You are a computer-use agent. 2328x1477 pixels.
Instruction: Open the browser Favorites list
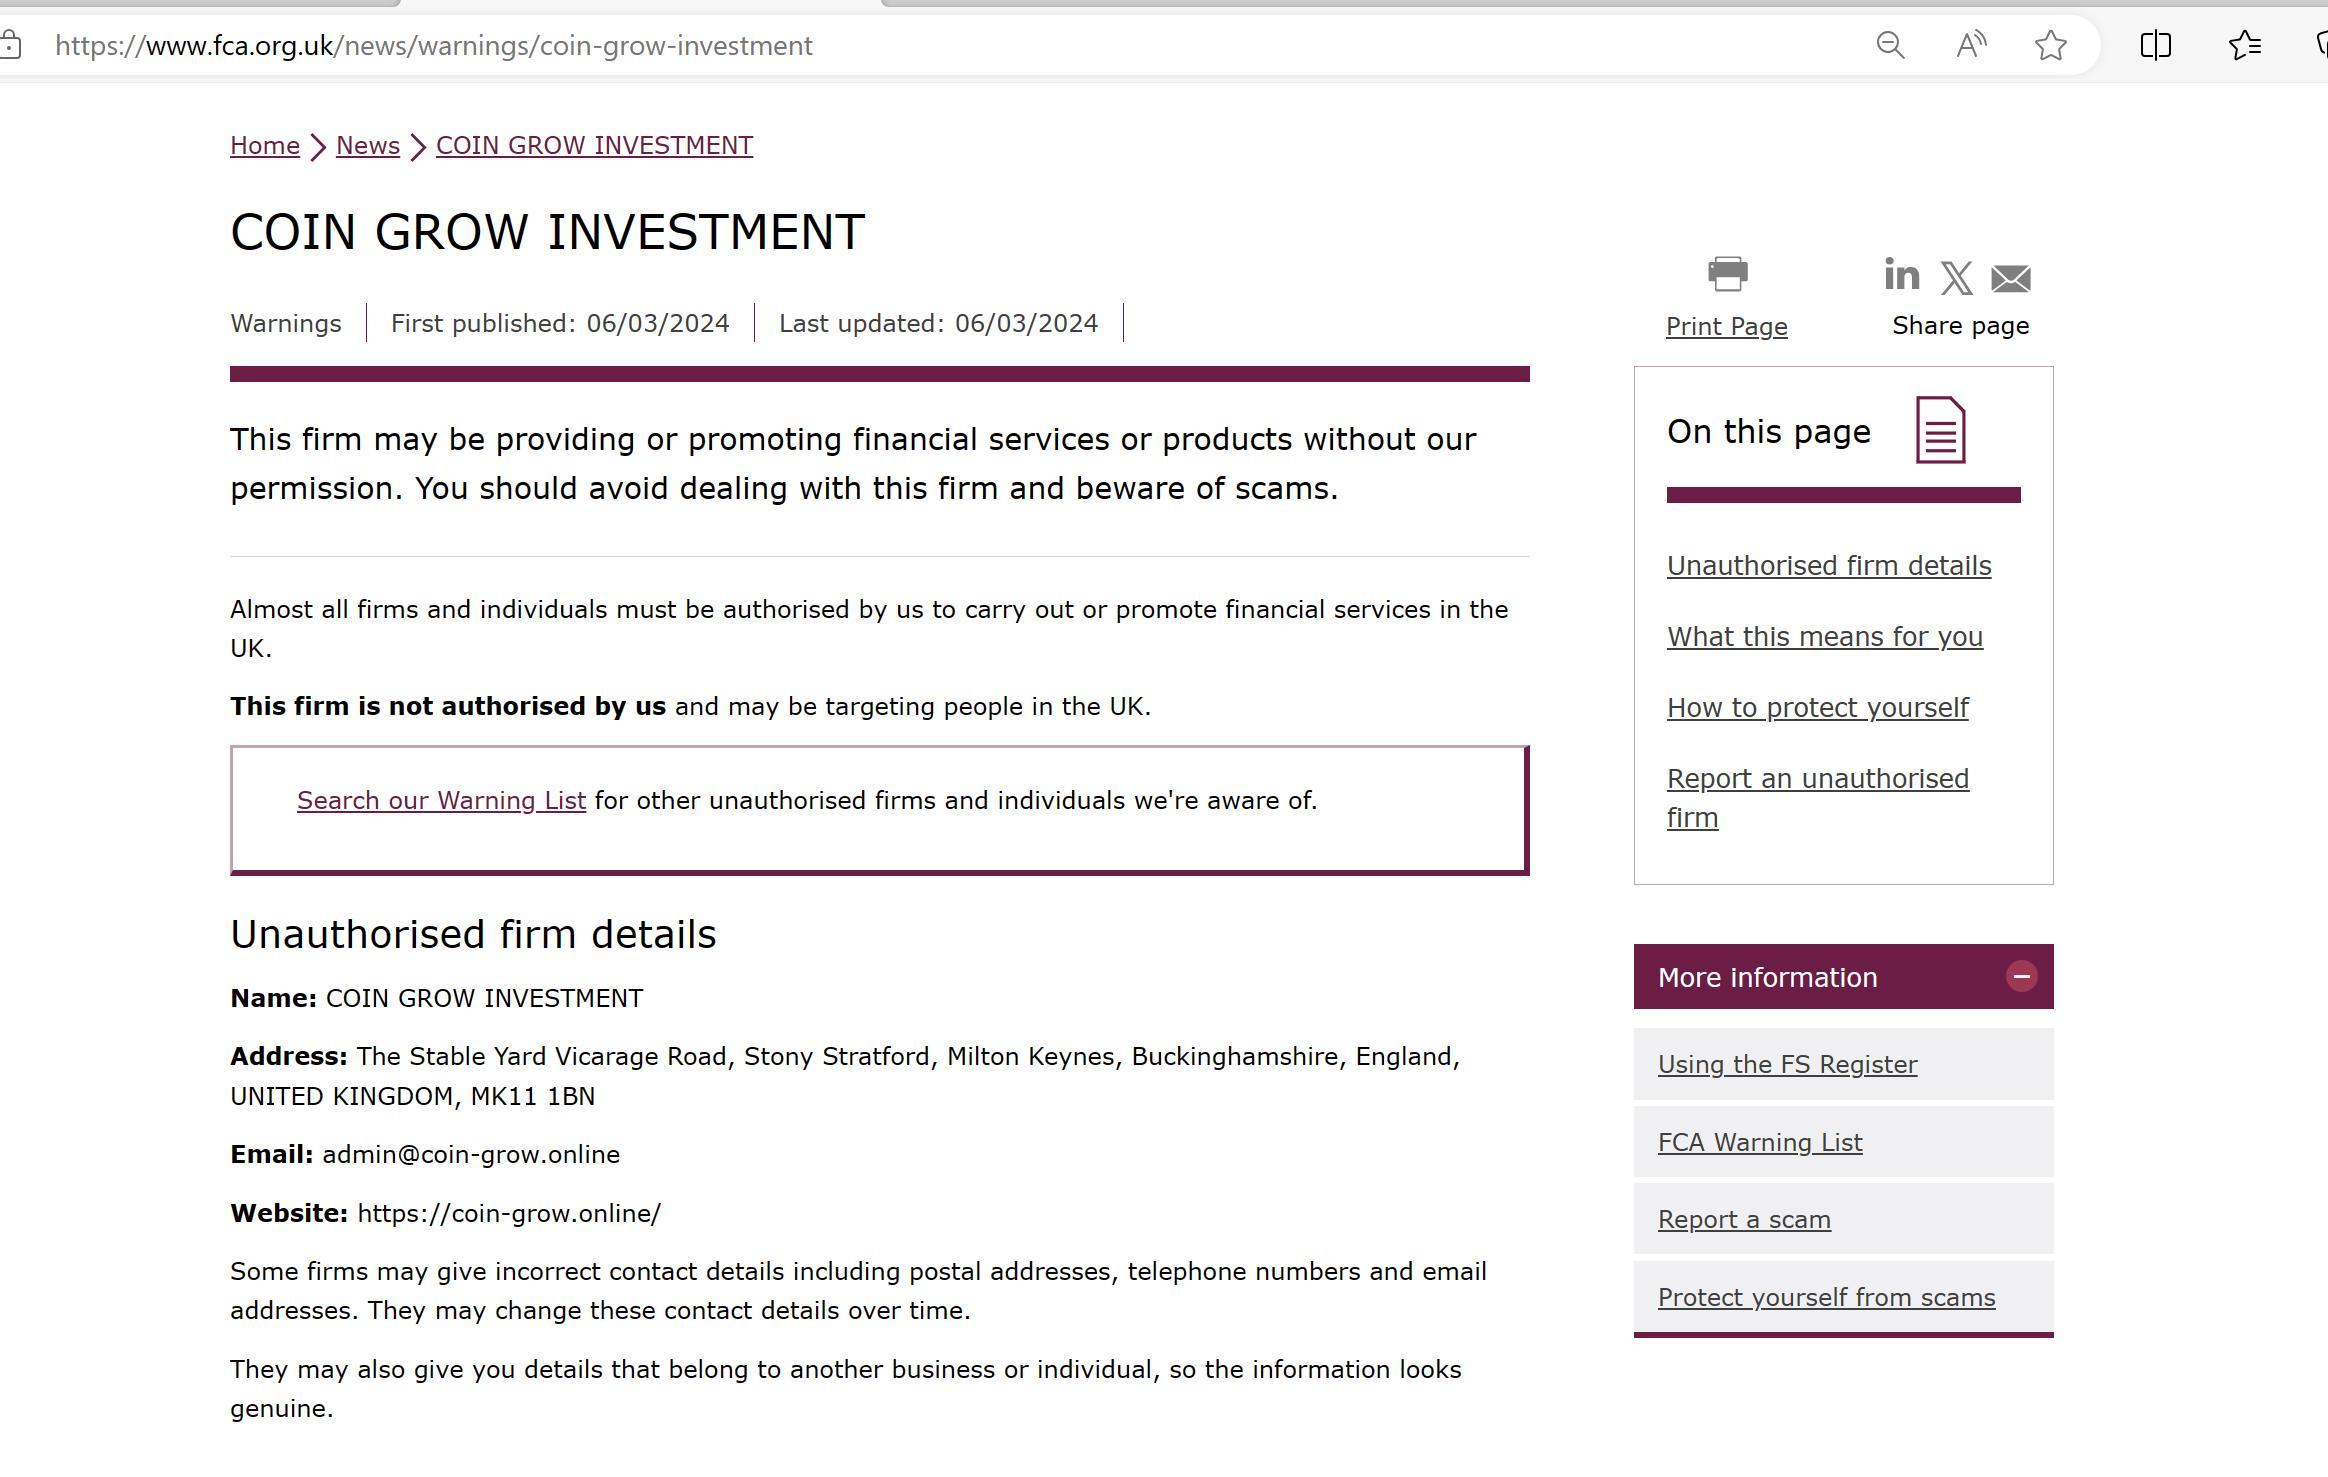[x=2245, y=46]
